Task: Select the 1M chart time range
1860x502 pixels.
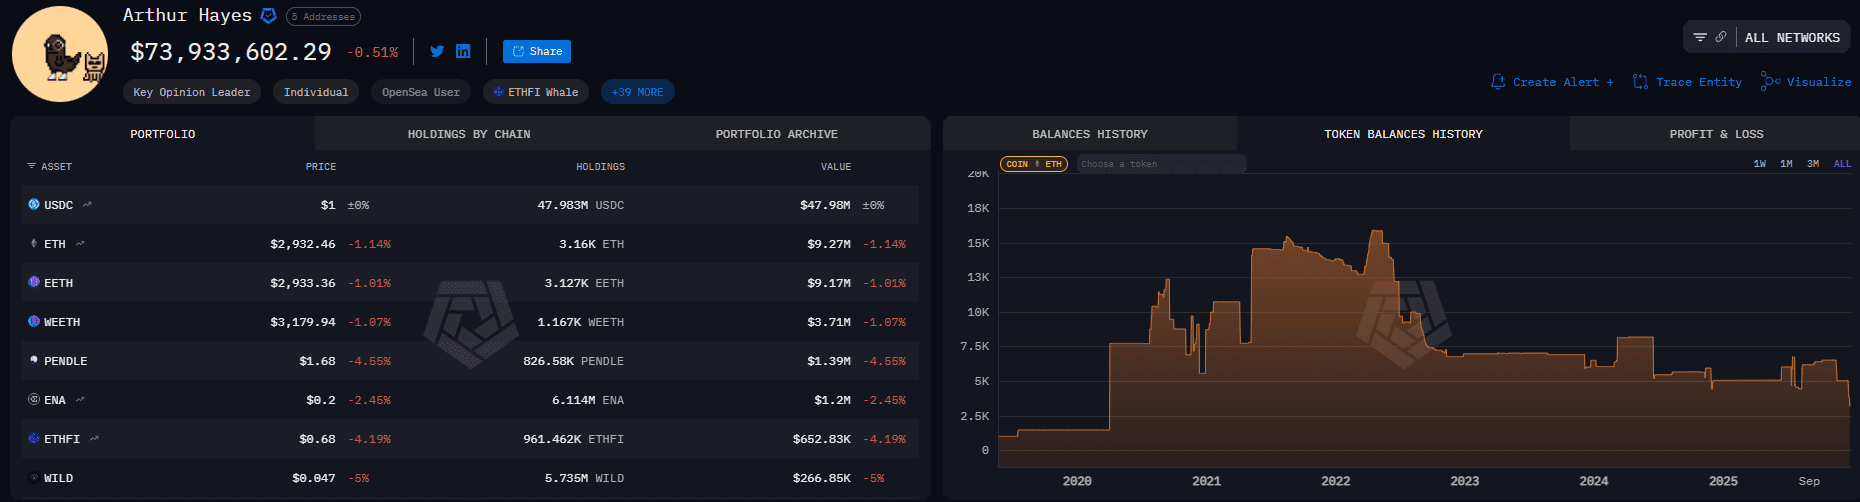Action: [x=1786, y=164]
